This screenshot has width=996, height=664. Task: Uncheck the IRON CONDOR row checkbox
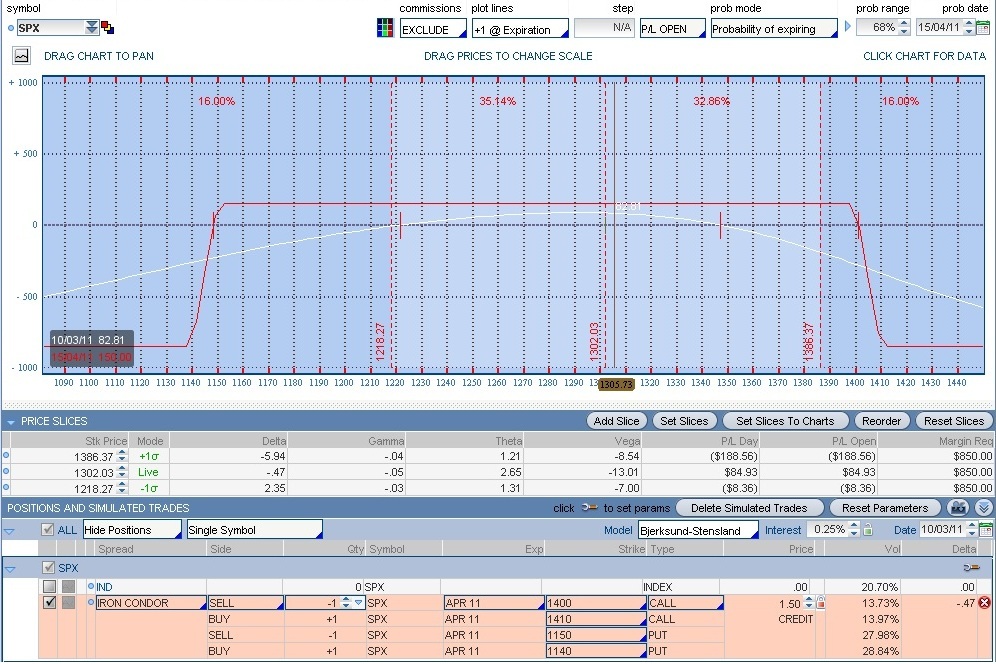50,603
